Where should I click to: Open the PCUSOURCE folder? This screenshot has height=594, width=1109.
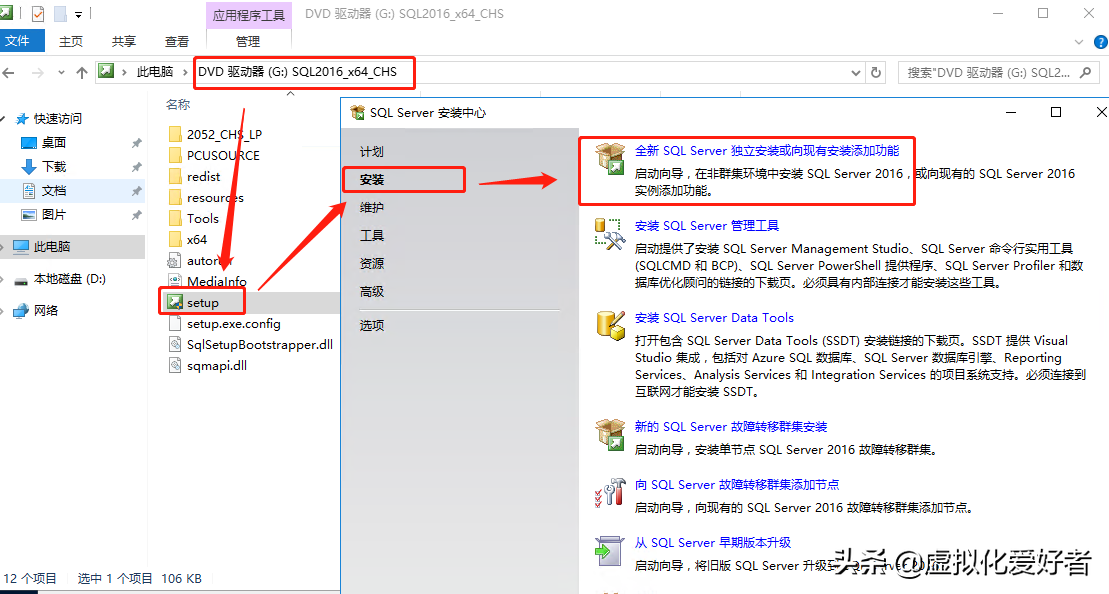tap(223, 156)
